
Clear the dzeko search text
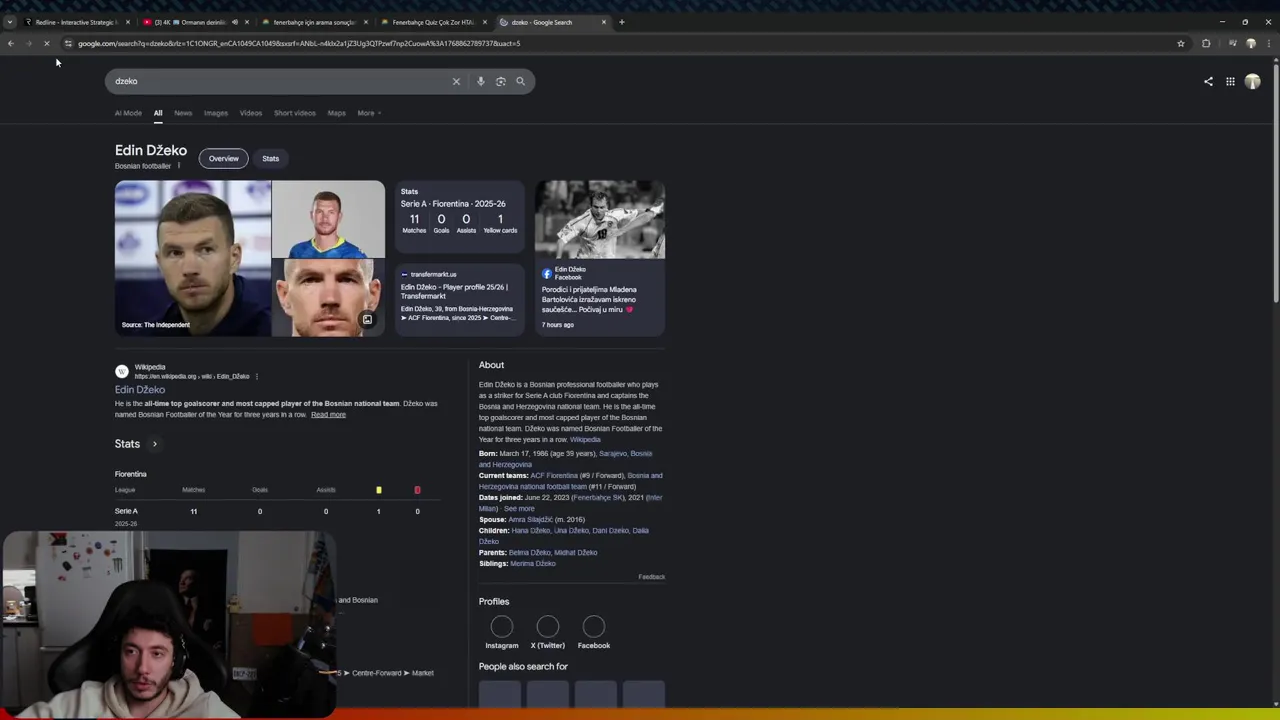pyautogui.click(x=456, y=81)
